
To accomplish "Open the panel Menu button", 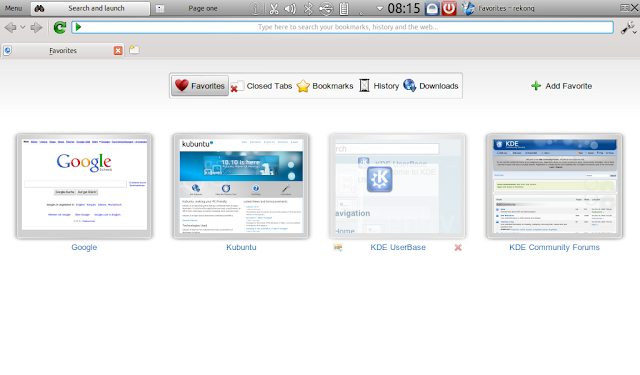I will (x=13, y=8).
